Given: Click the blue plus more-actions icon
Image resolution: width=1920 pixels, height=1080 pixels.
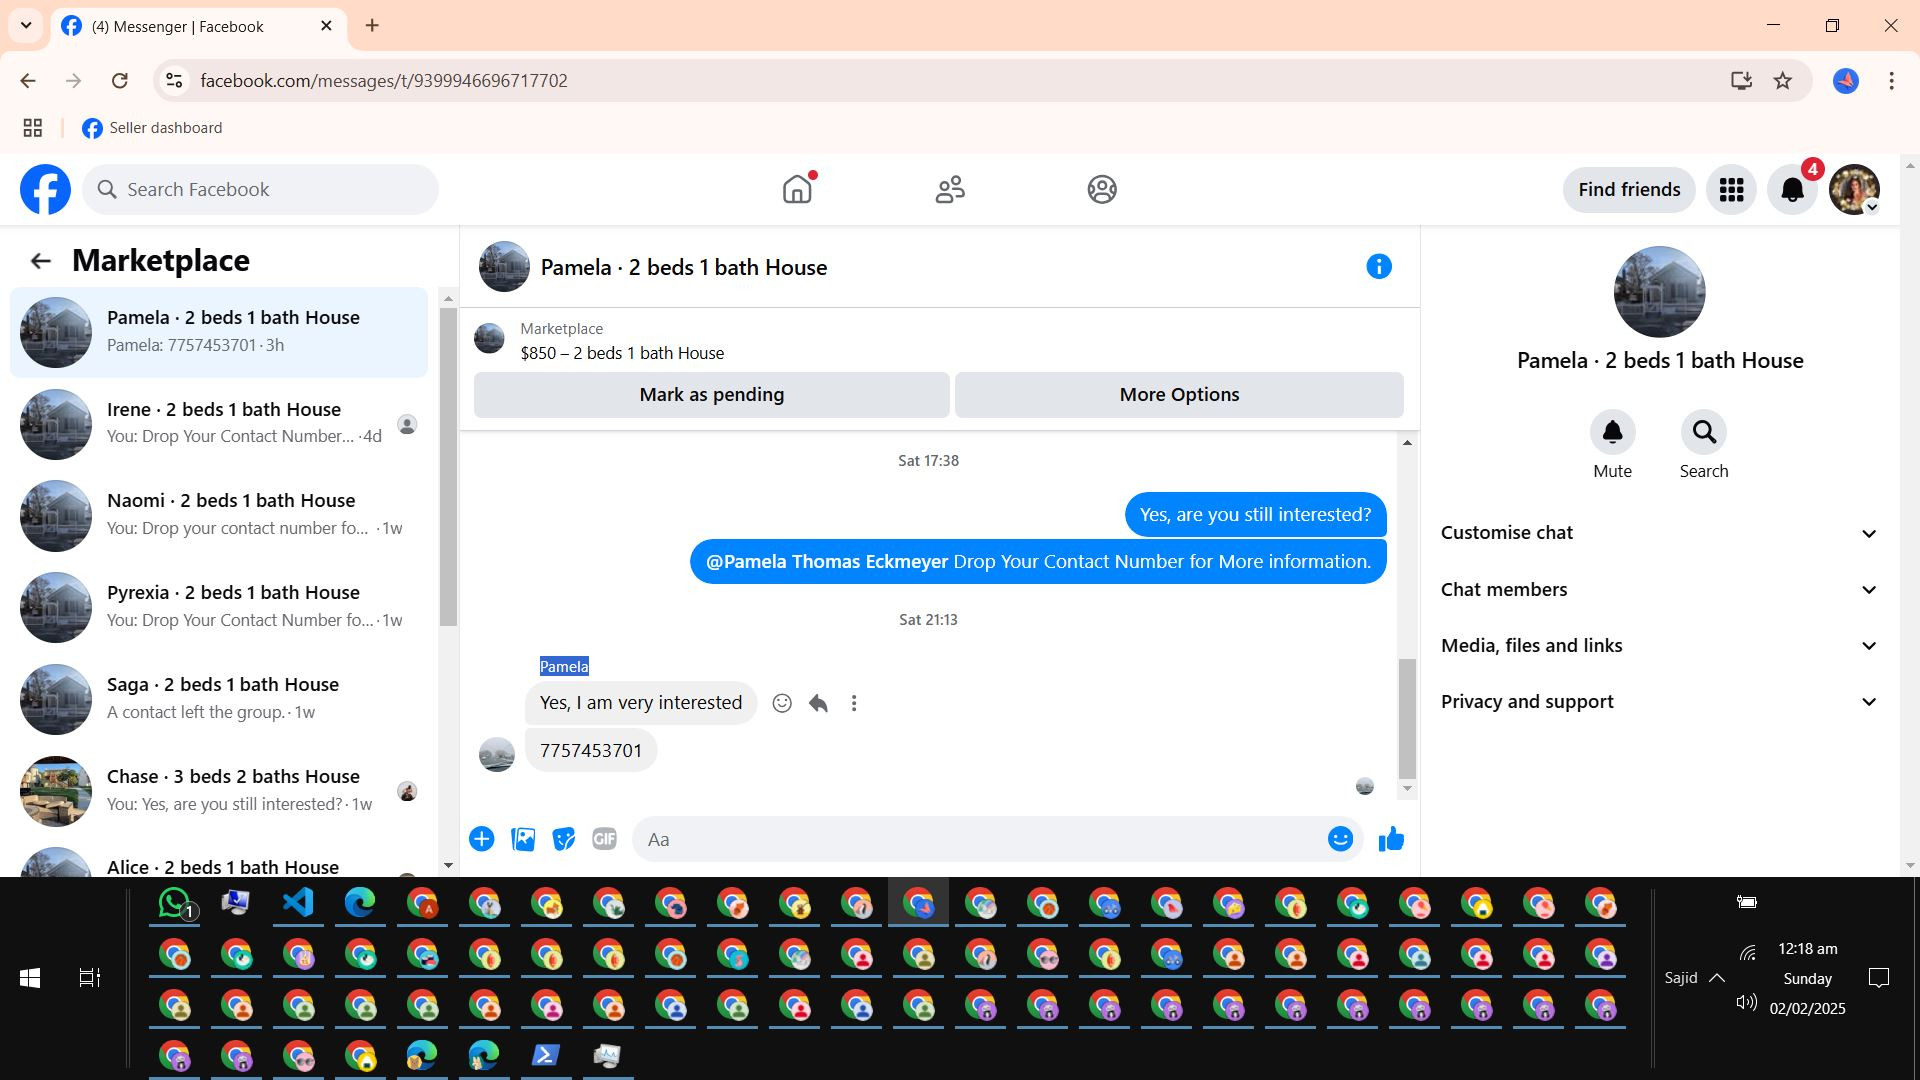Looking at the screenshot, I should pyautogui.click(x=482, y=840).
